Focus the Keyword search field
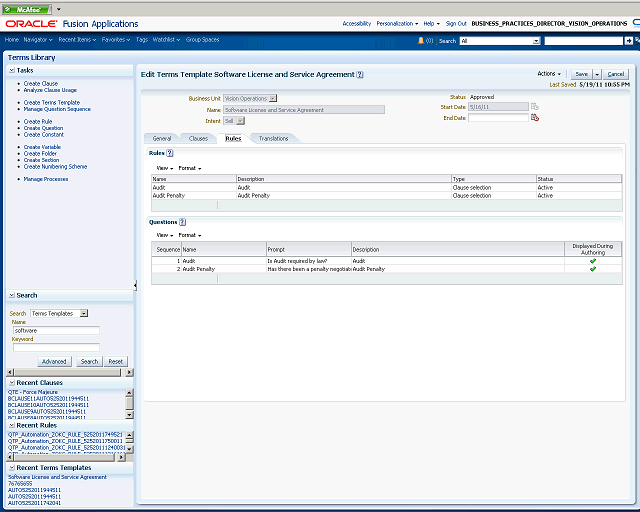 [x=56, y=347]
